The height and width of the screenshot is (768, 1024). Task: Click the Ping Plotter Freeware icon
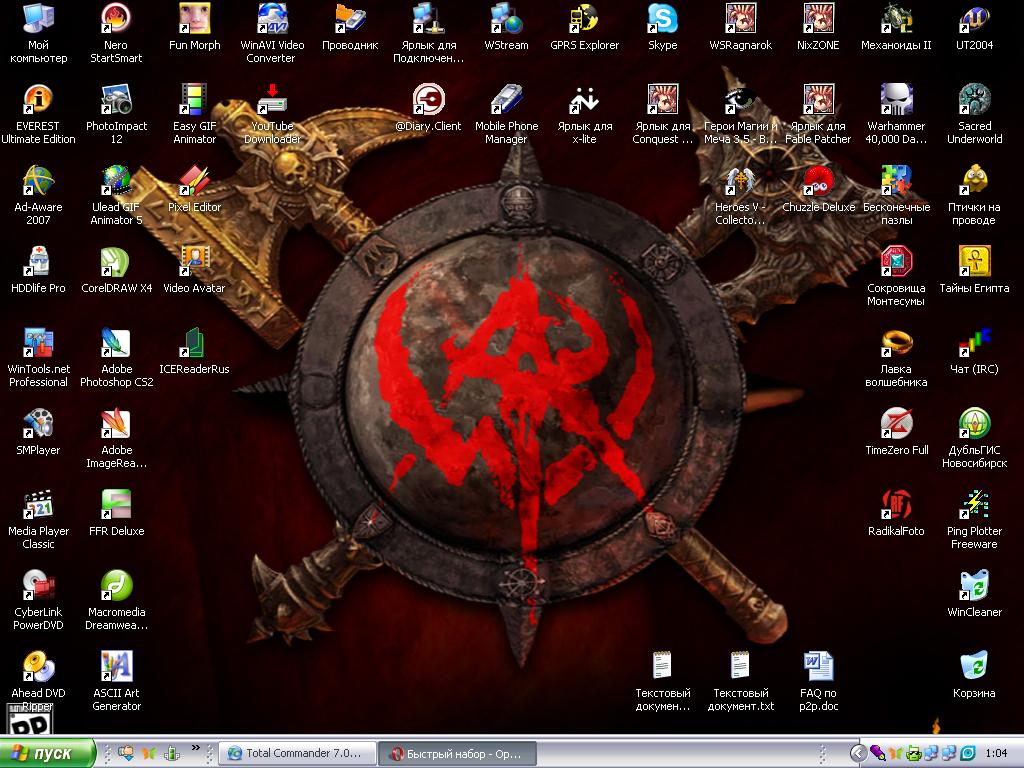[974, 505]
